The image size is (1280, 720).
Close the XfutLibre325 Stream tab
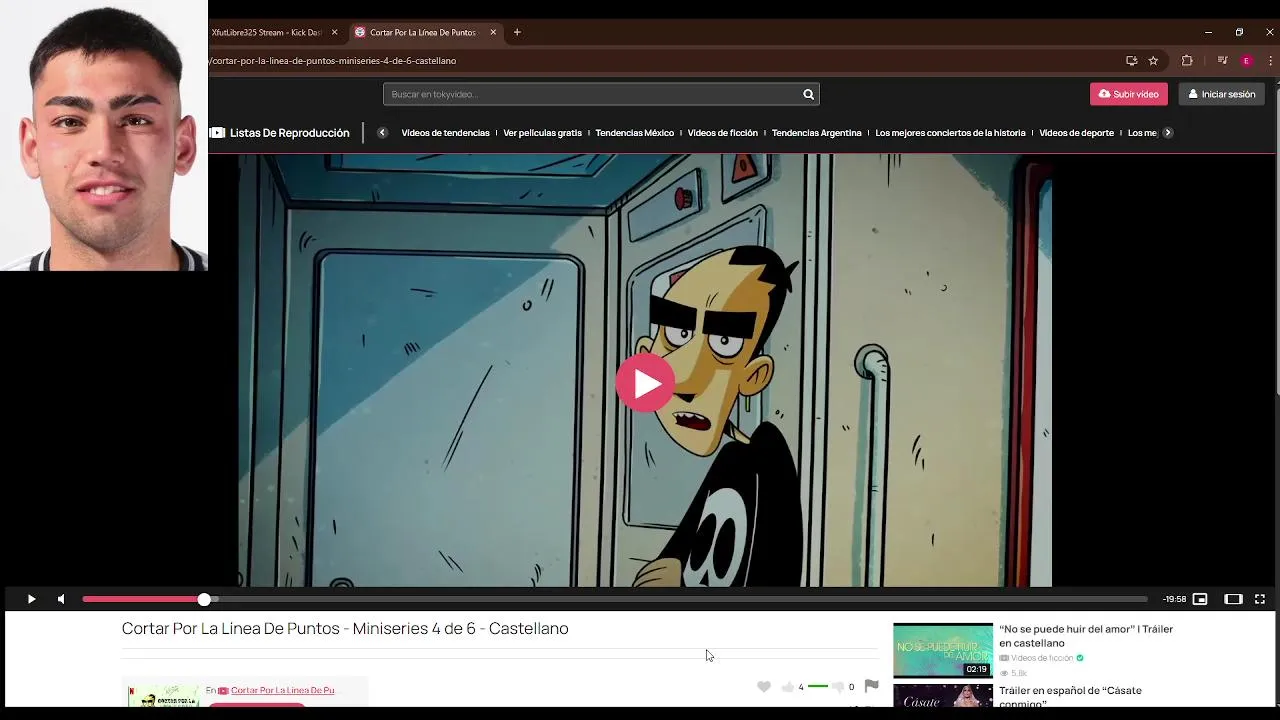[x=334, y=32]
